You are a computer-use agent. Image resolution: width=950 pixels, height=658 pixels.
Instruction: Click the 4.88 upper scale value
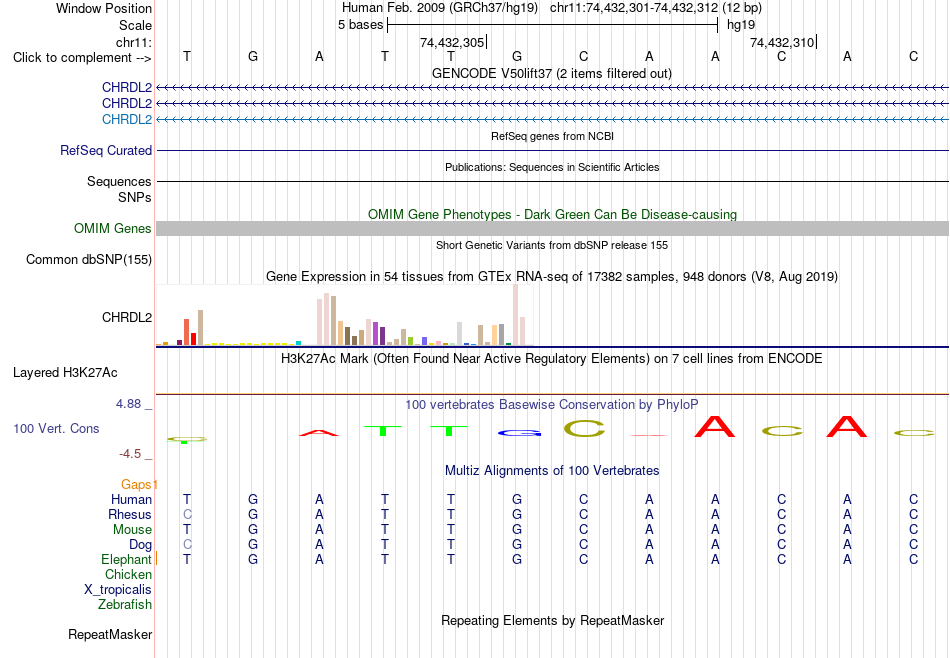[129, 404]
